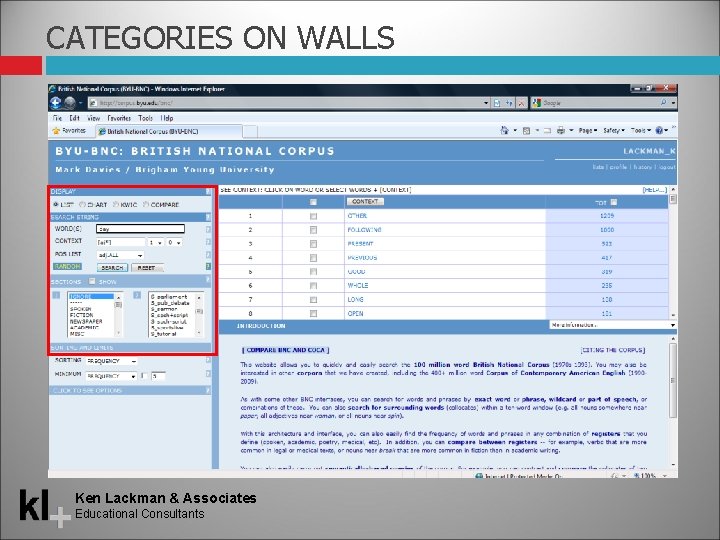Click help icon on DISPLAY header
Image resolution: width=720 pixels, height=540 pixels.
click(208, 191)
